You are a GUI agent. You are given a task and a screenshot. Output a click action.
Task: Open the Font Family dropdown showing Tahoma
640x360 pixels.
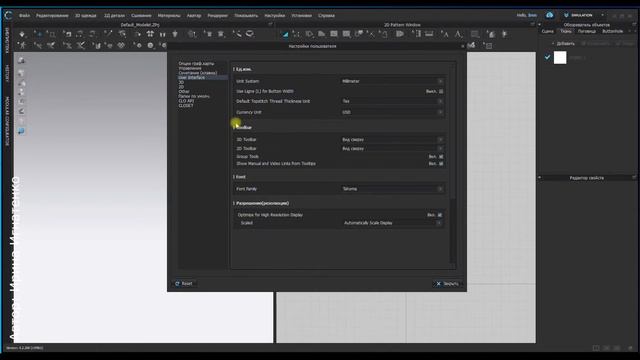[392, 189]
